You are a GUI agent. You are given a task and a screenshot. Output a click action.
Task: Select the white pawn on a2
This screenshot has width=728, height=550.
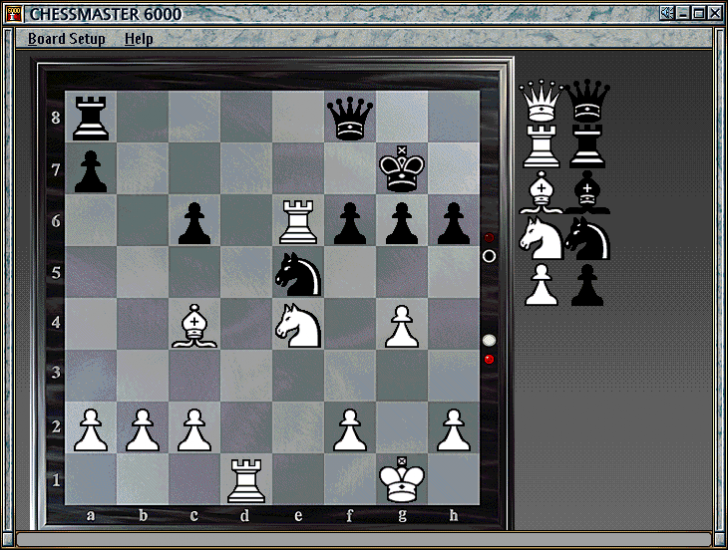[91, 430]
